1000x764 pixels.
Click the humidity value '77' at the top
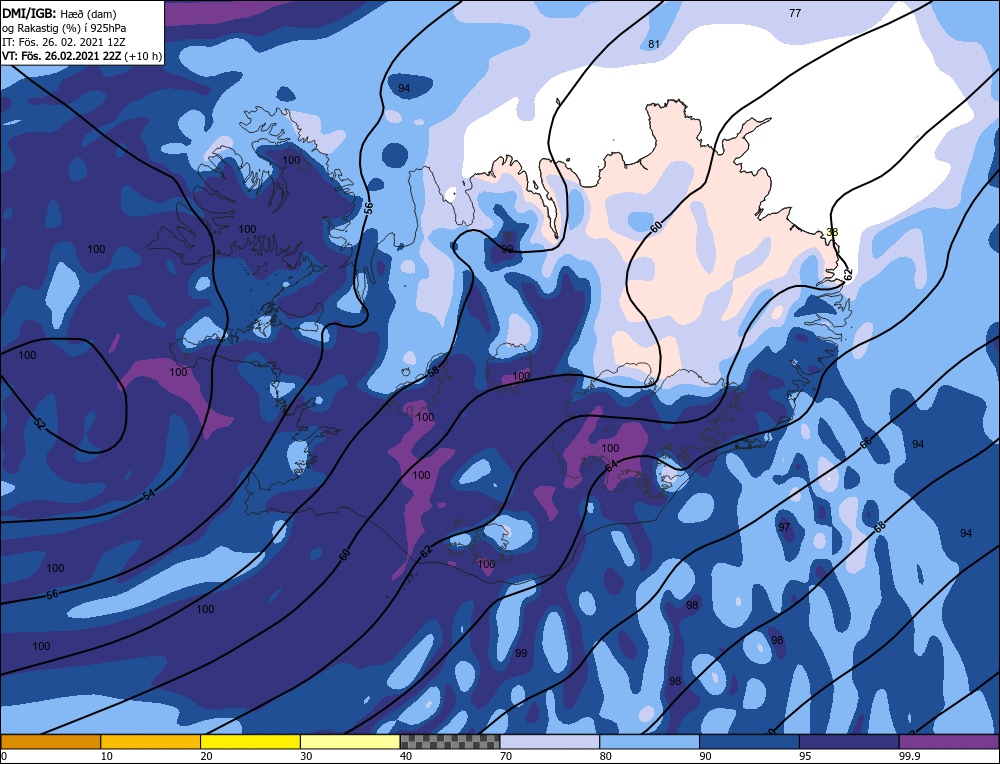point(795,13)
